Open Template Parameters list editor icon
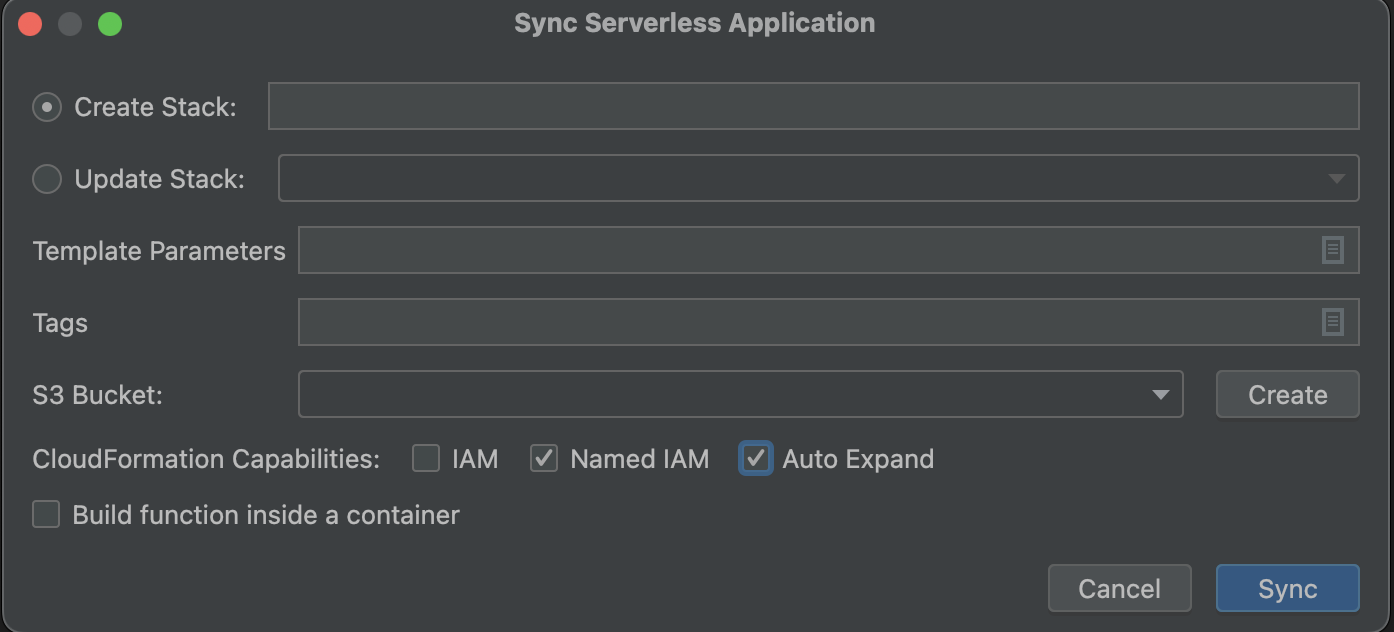 pos(1332,250)
